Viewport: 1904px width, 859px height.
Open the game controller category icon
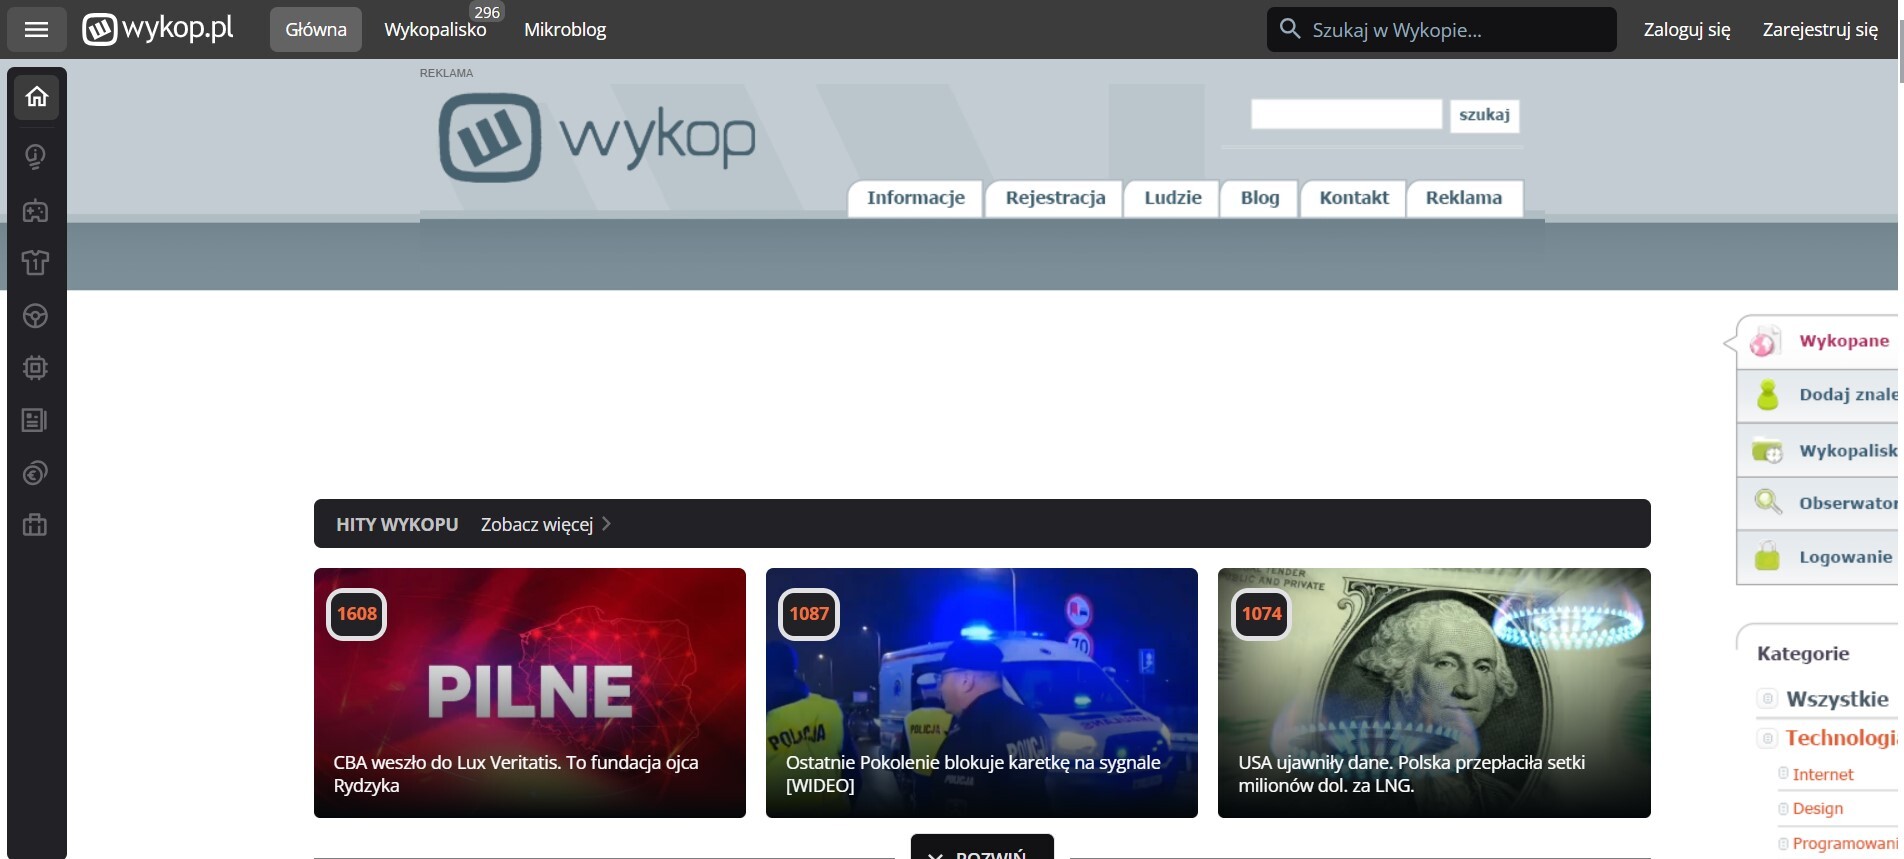[36, 210]
